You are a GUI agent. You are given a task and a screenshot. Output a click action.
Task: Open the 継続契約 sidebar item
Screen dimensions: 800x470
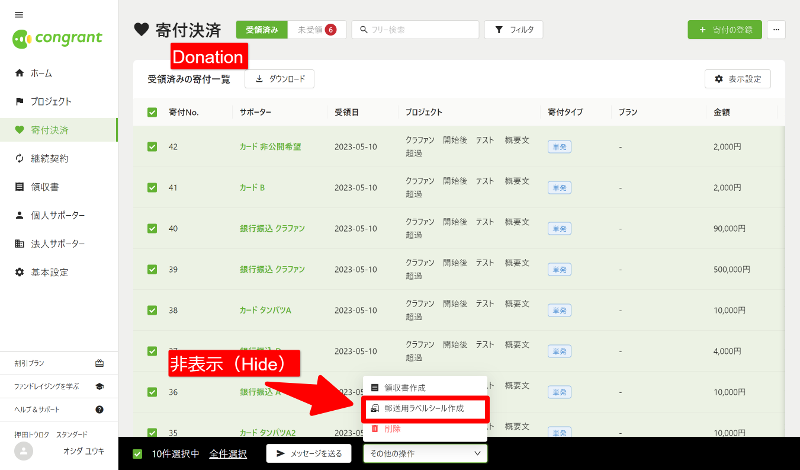(x=49, y=158)
